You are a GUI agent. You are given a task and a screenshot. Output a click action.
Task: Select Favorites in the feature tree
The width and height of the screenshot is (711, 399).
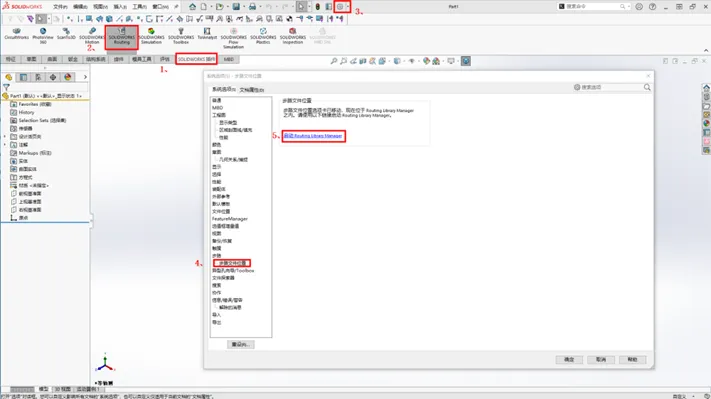click(35, 104)
